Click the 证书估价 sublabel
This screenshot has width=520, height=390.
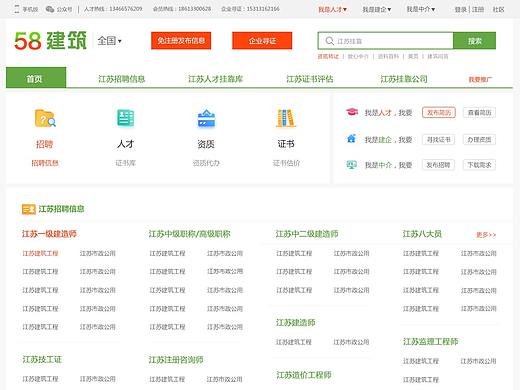[286, 163]
